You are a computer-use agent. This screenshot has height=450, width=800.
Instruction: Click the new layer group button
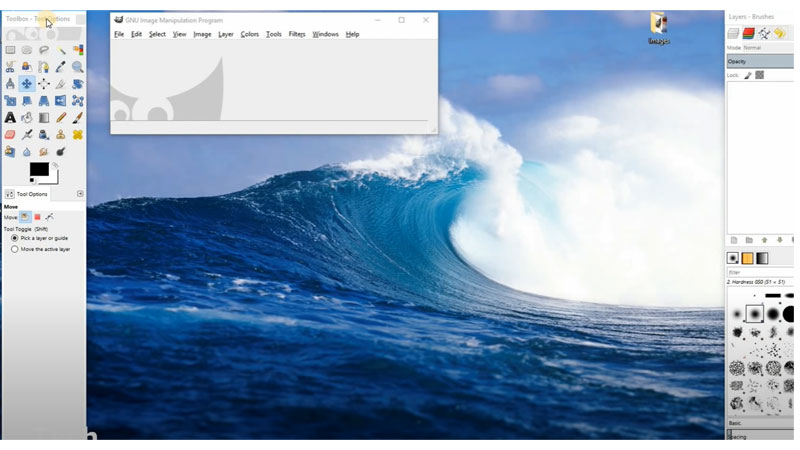[749, 240]
